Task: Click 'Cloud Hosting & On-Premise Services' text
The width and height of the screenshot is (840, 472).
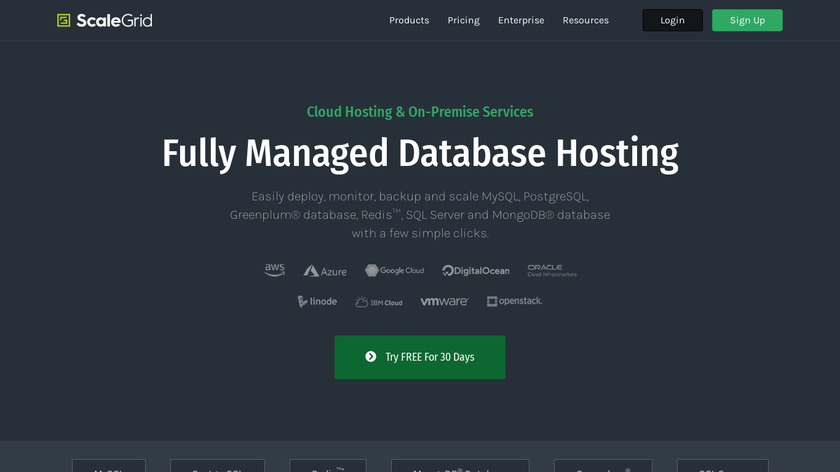Action: tap(419, 112)
